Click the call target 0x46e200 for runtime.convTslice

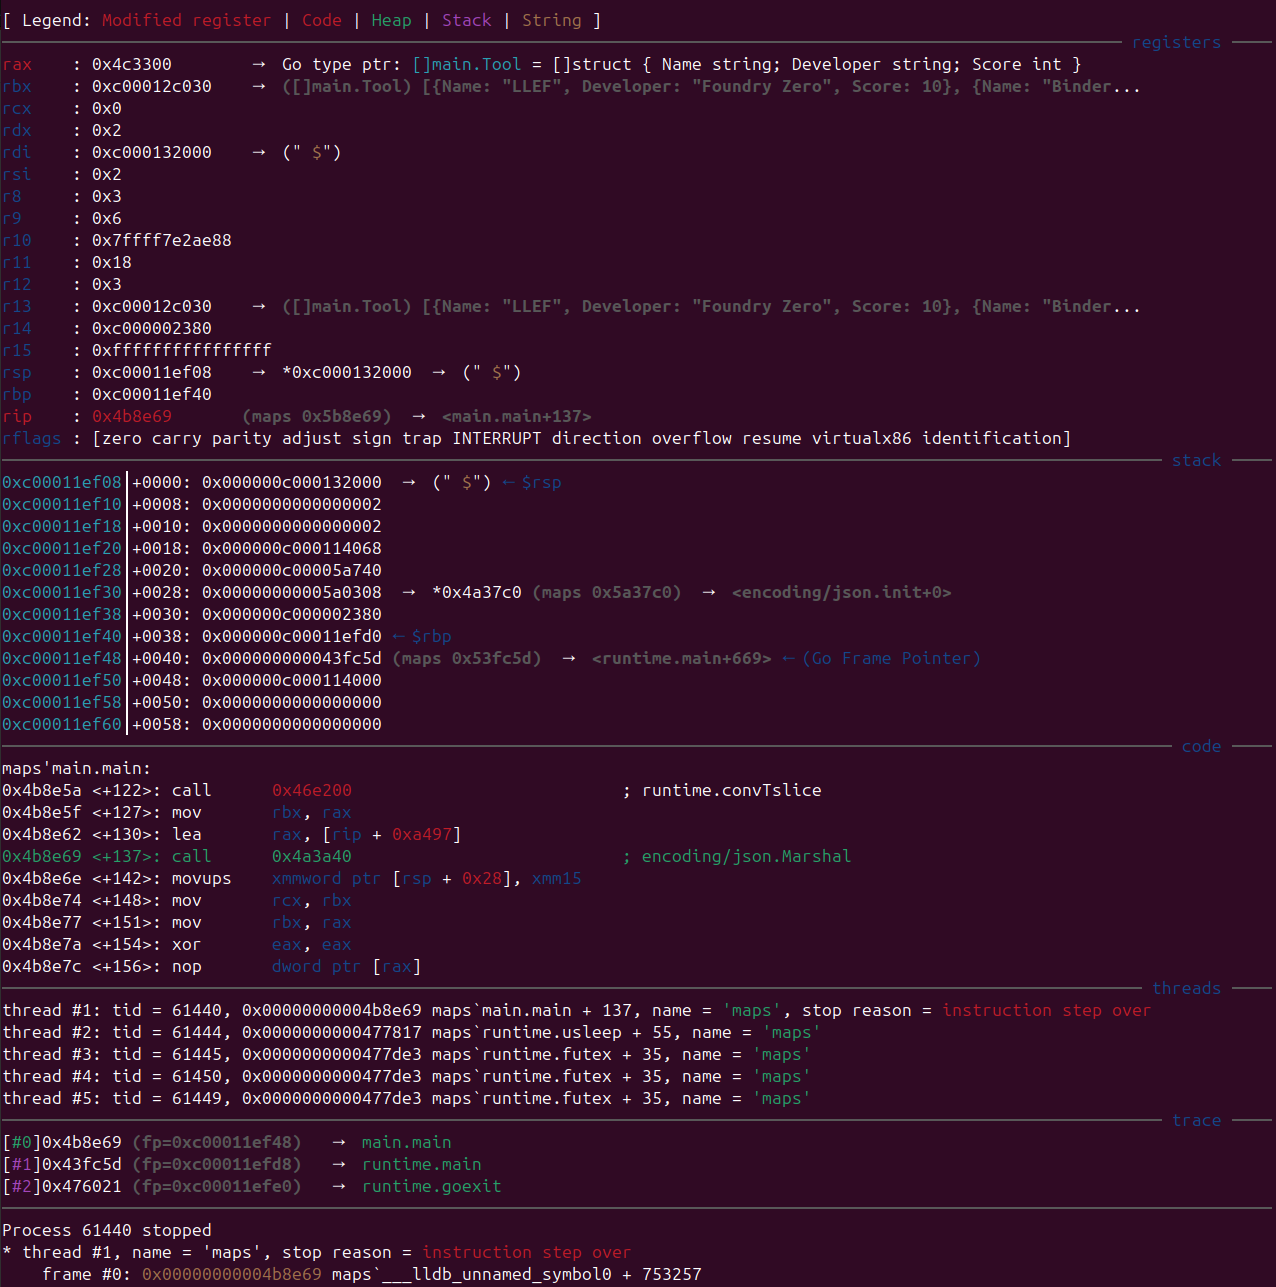pyautogui.click(x=312, y=790)
